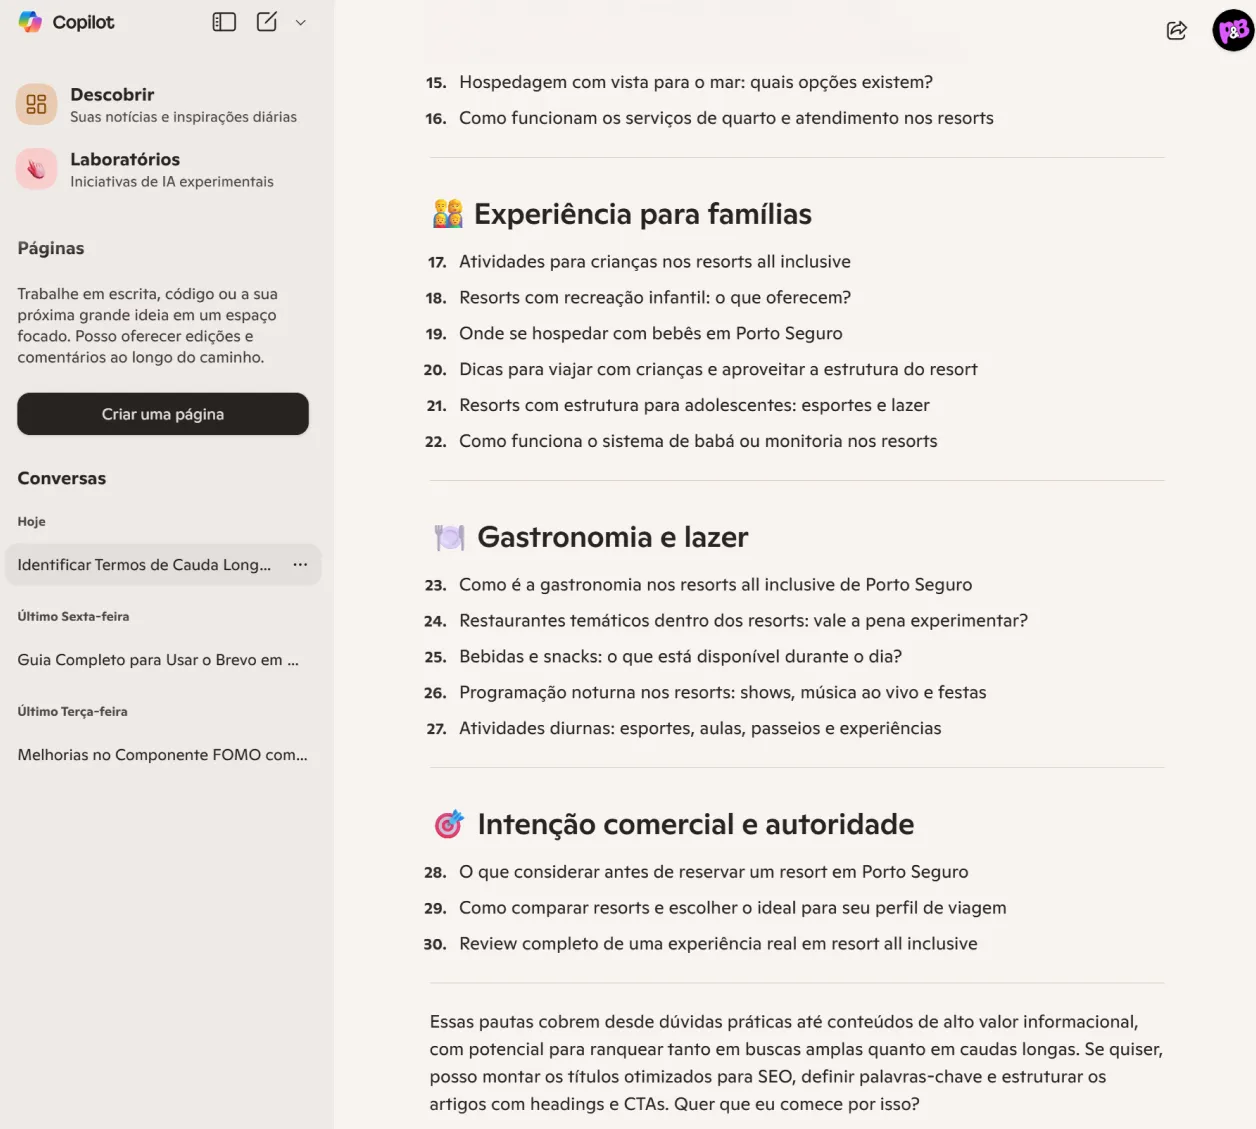Image resolution: width=1256 pixels, height=1129 pixels.
Task: Click the Laboratórios hand icon
Action: coord(36,169)
